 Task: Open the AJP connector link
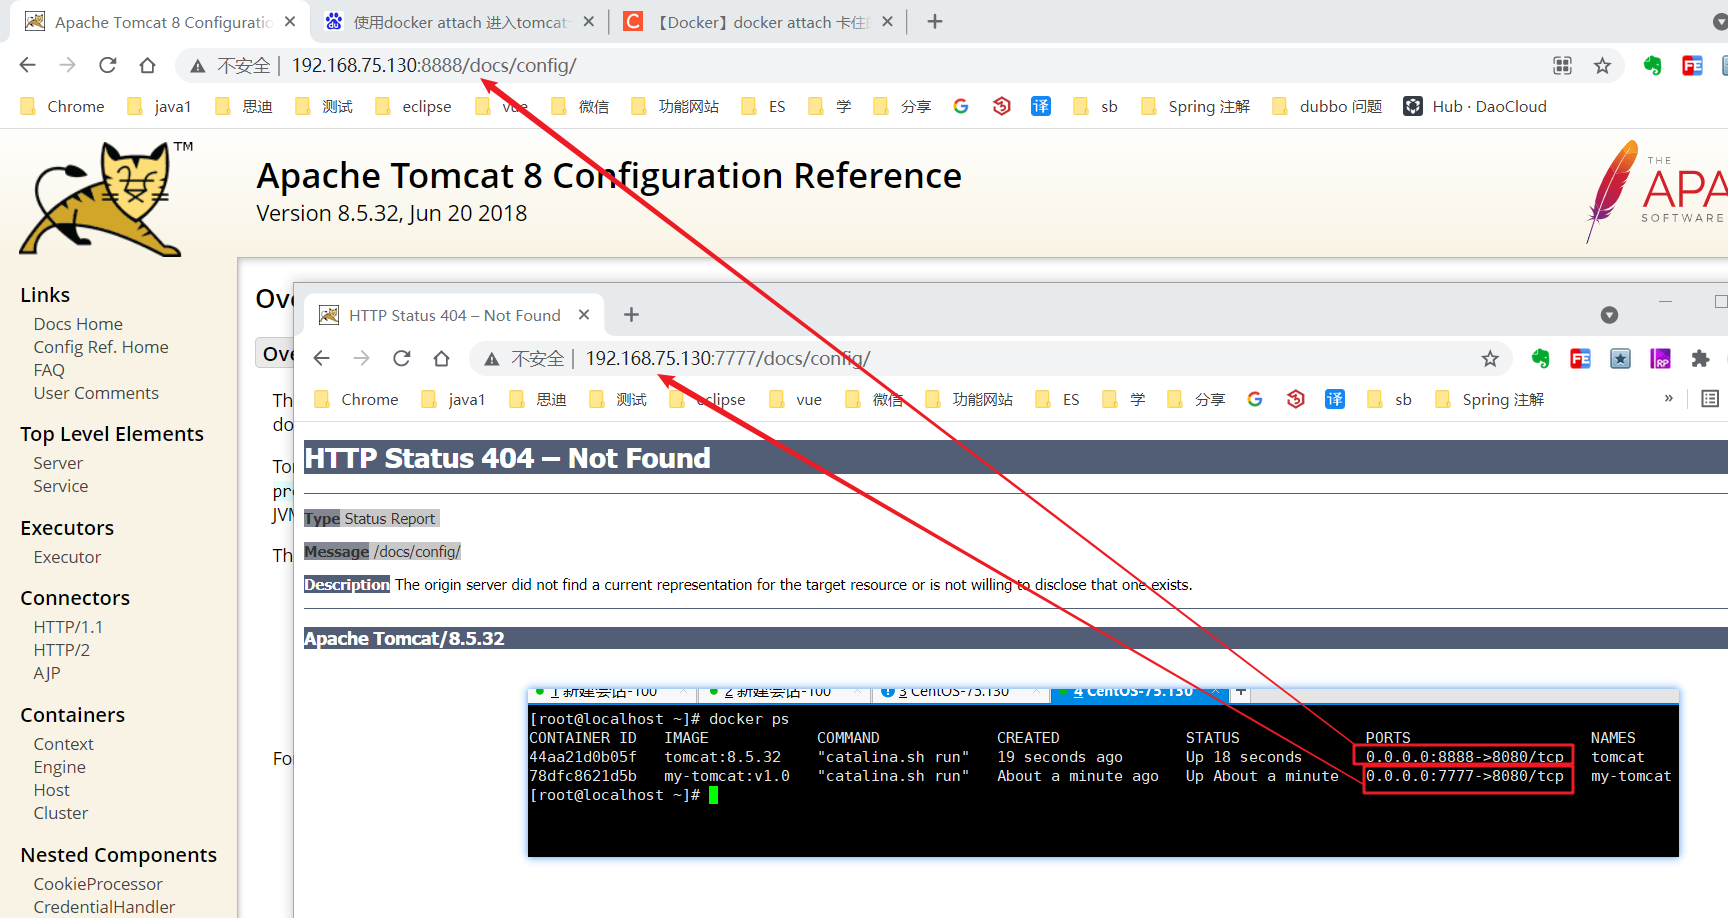[47, 673]
